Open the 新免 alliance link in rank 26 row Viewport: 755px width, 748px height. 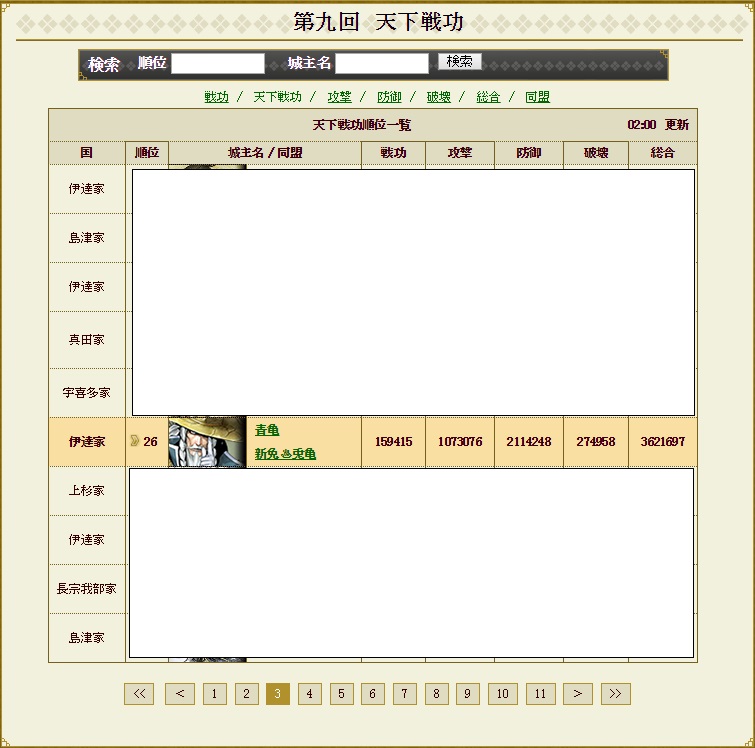285,453
